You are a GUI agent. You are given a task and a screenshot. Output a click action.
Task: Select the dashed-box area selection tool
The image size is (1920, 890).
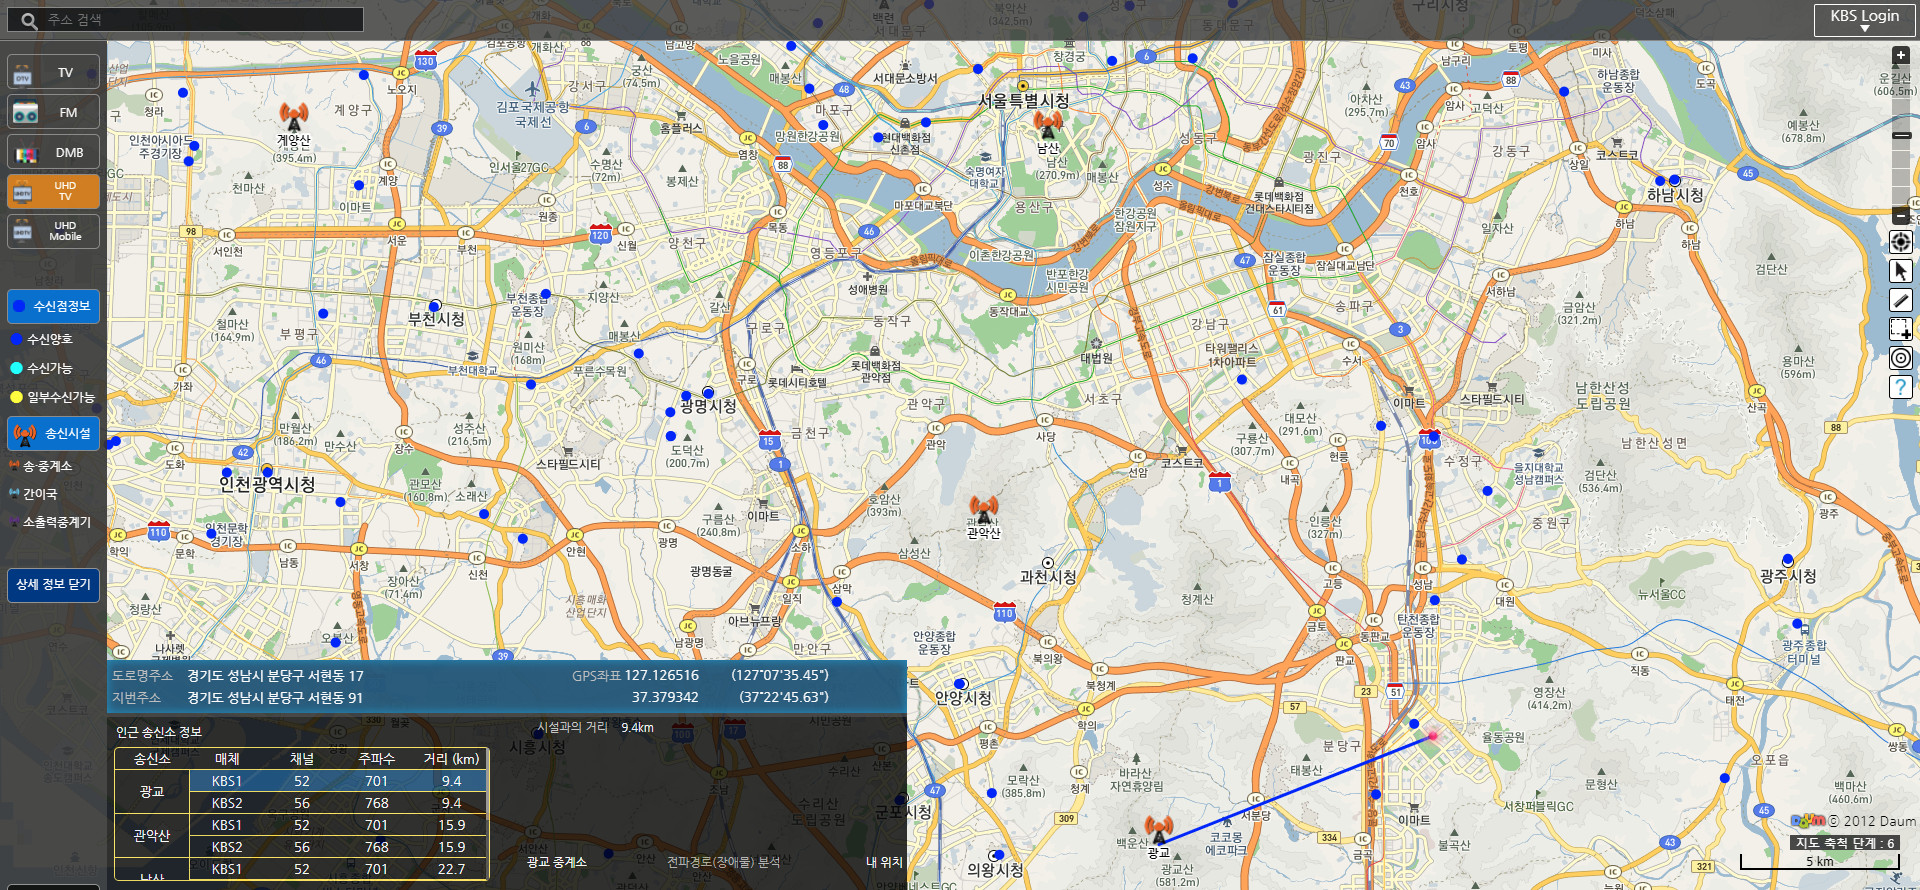tap(1901, 329)
